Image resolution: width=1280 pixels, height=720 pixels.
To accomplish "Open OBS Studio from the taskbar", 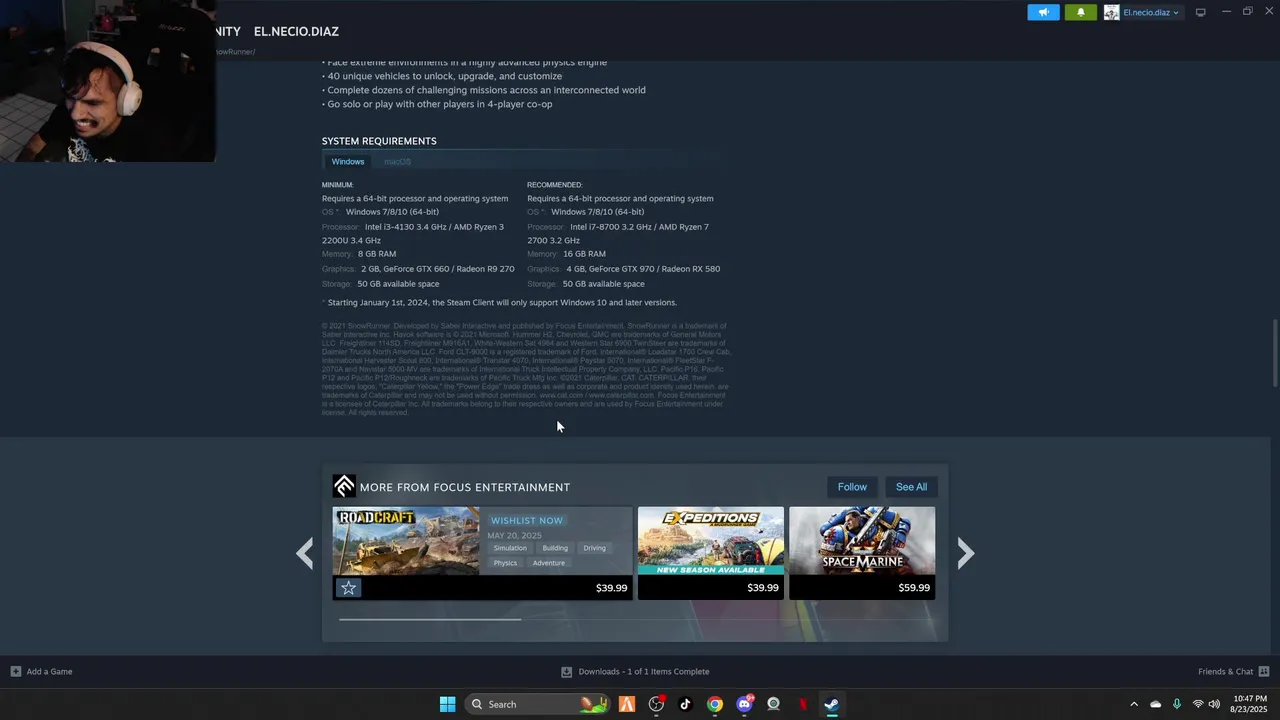I will tap(656, 704).
